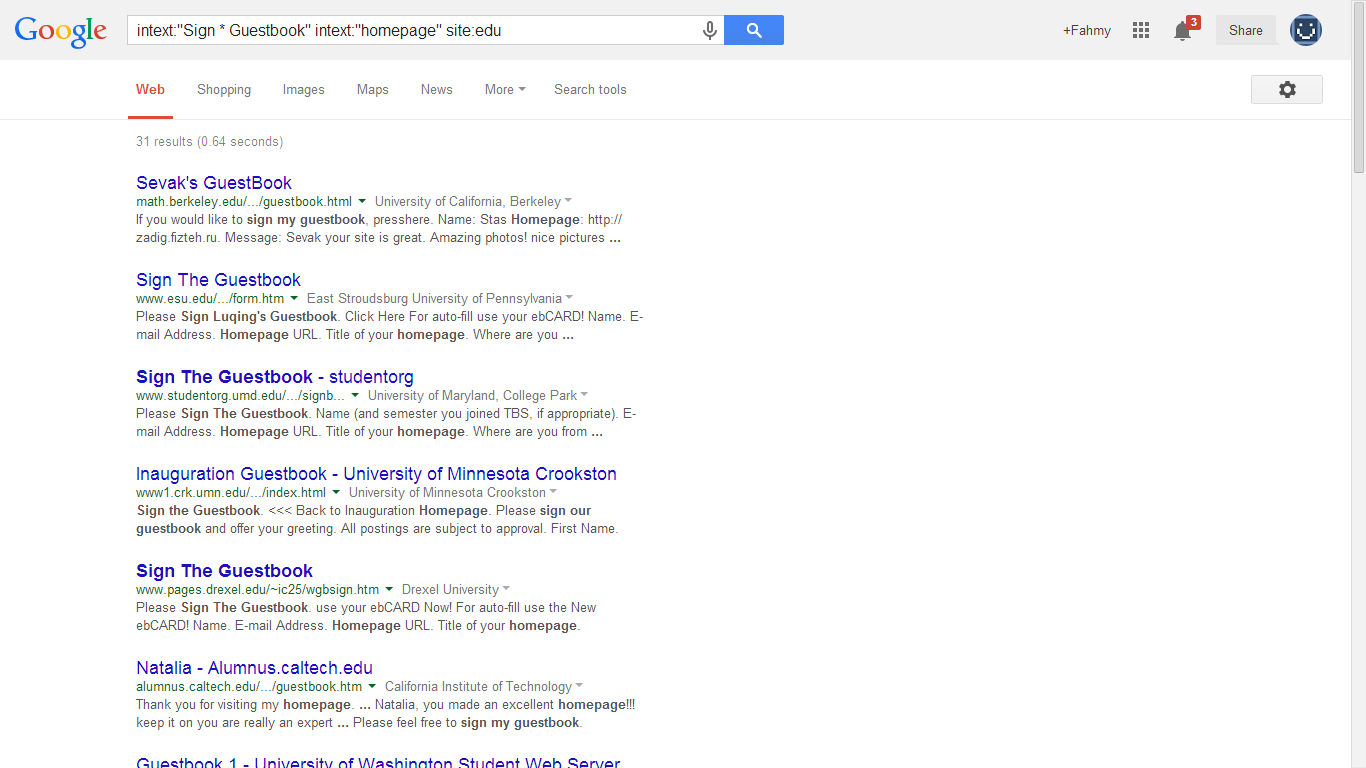Switch to the News tab

436,89
